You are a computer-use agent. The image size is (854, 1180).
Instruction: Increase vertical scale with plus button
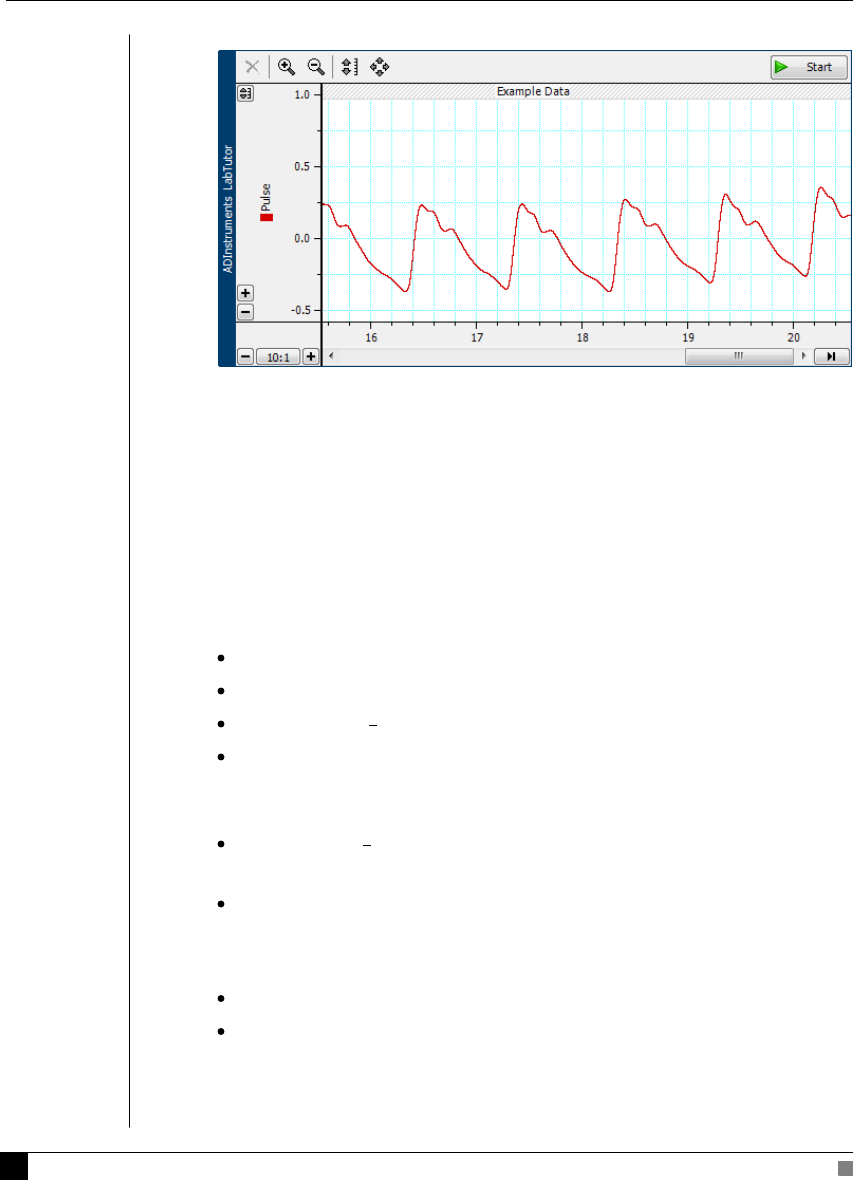tap(245, 293)
